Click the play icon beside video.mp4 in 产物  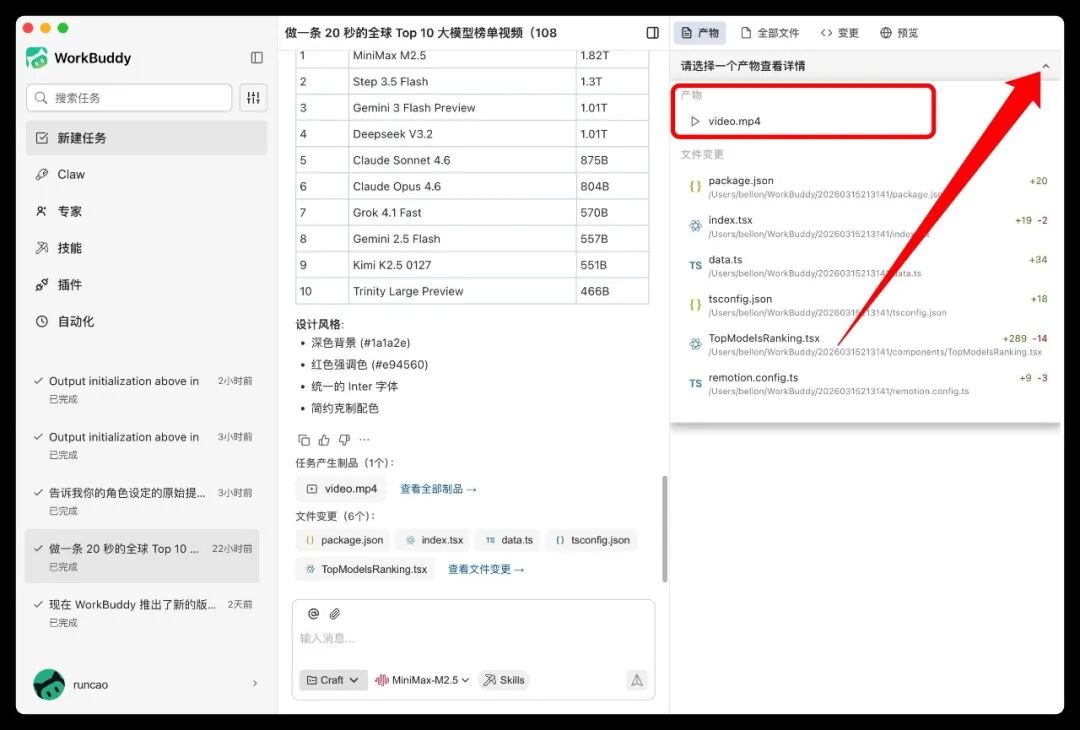tap(695, 121)
